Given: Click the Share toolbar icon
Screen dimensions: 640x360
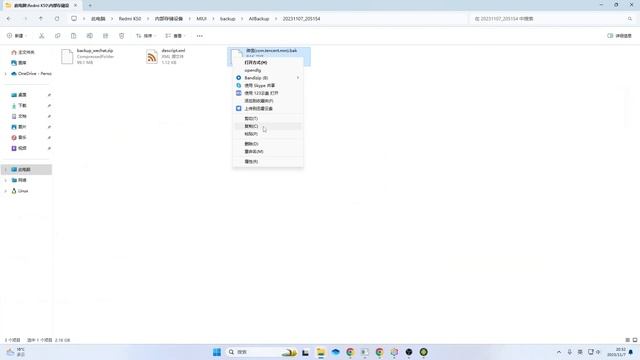Looking at the screenshot, I should coord(105,36).
